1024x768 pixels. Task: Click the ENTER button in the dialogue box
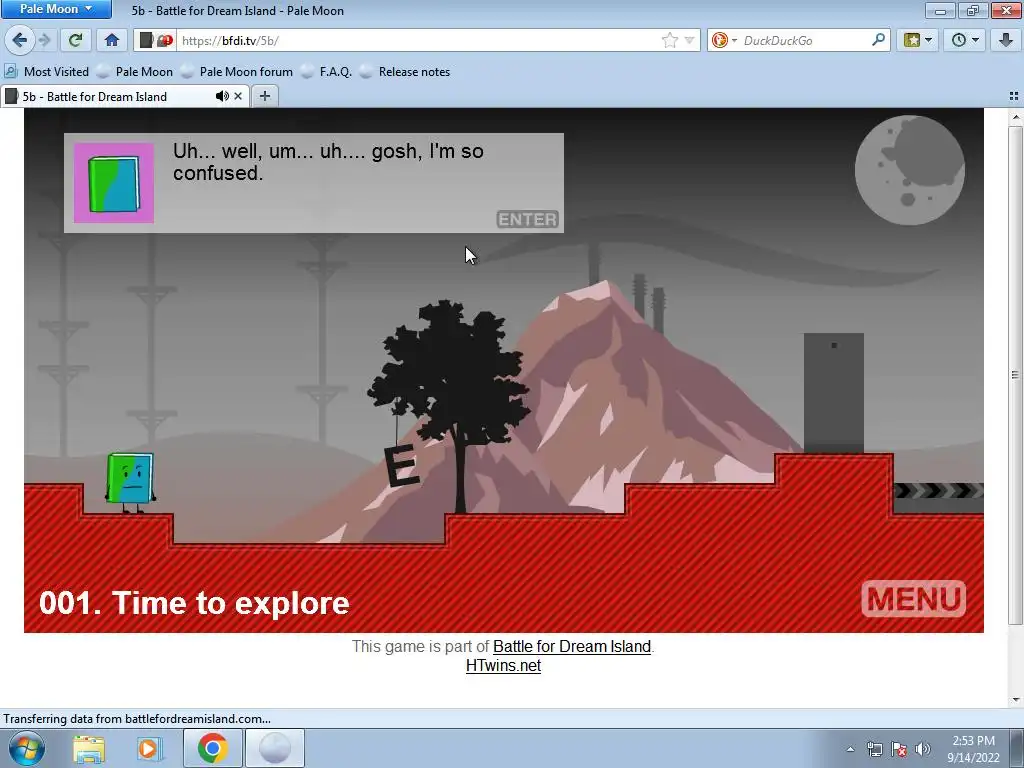[x=528, y=219]
